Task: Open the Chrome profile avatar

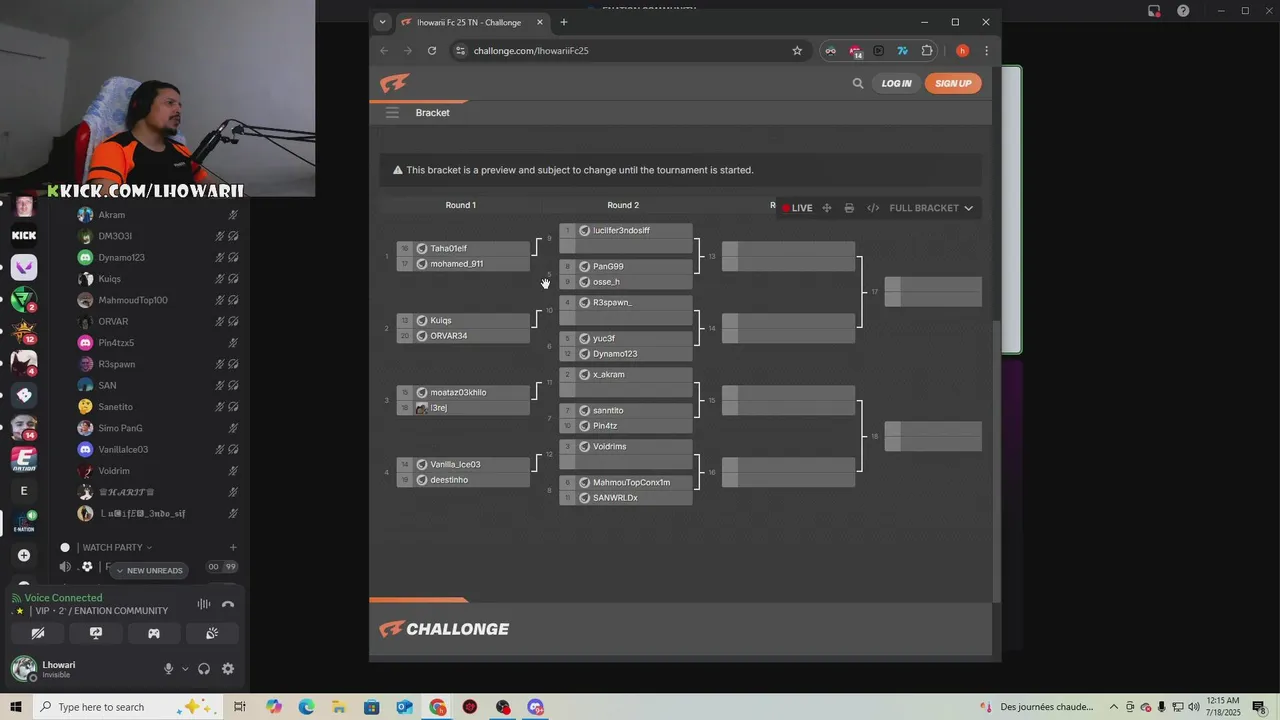Action: click(x=962, y=51)
